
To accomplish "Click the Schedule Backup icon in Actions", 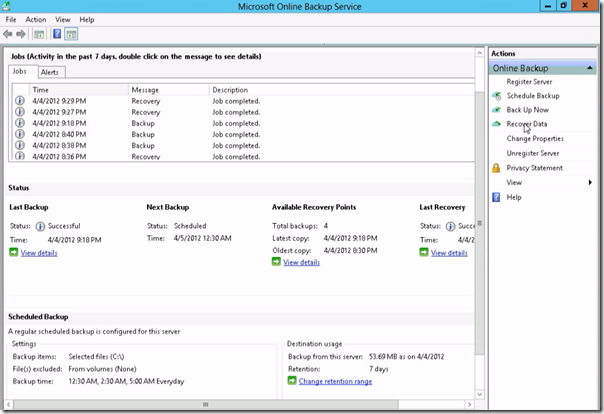I will click(x=497, y=96).
